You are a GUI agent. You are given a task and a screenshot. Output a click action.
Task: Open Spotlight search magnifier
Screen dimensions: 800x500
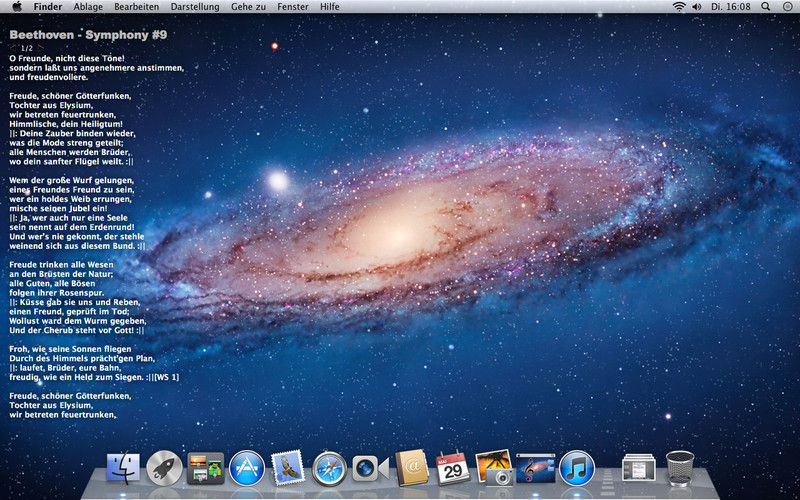click(x=765, y=7)
